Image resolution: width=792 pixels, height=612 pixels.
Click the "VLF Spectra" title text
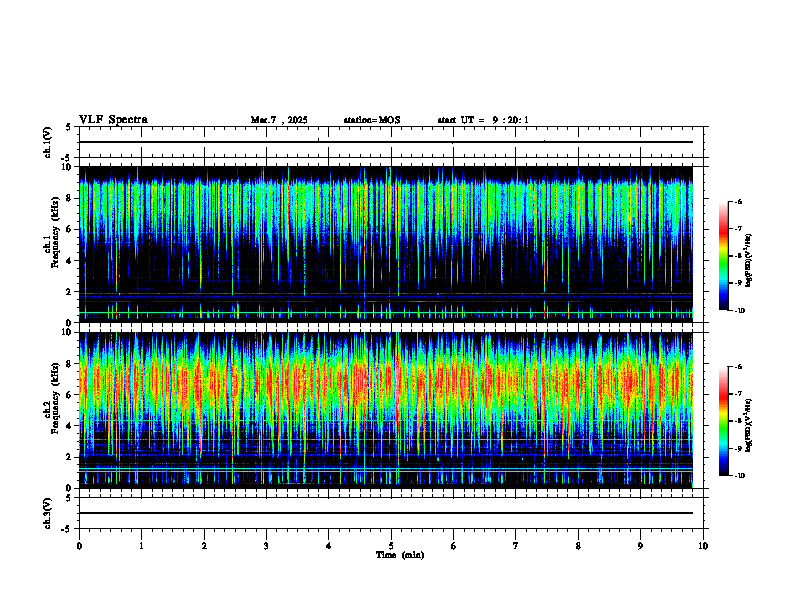click(x=113, y=120)
